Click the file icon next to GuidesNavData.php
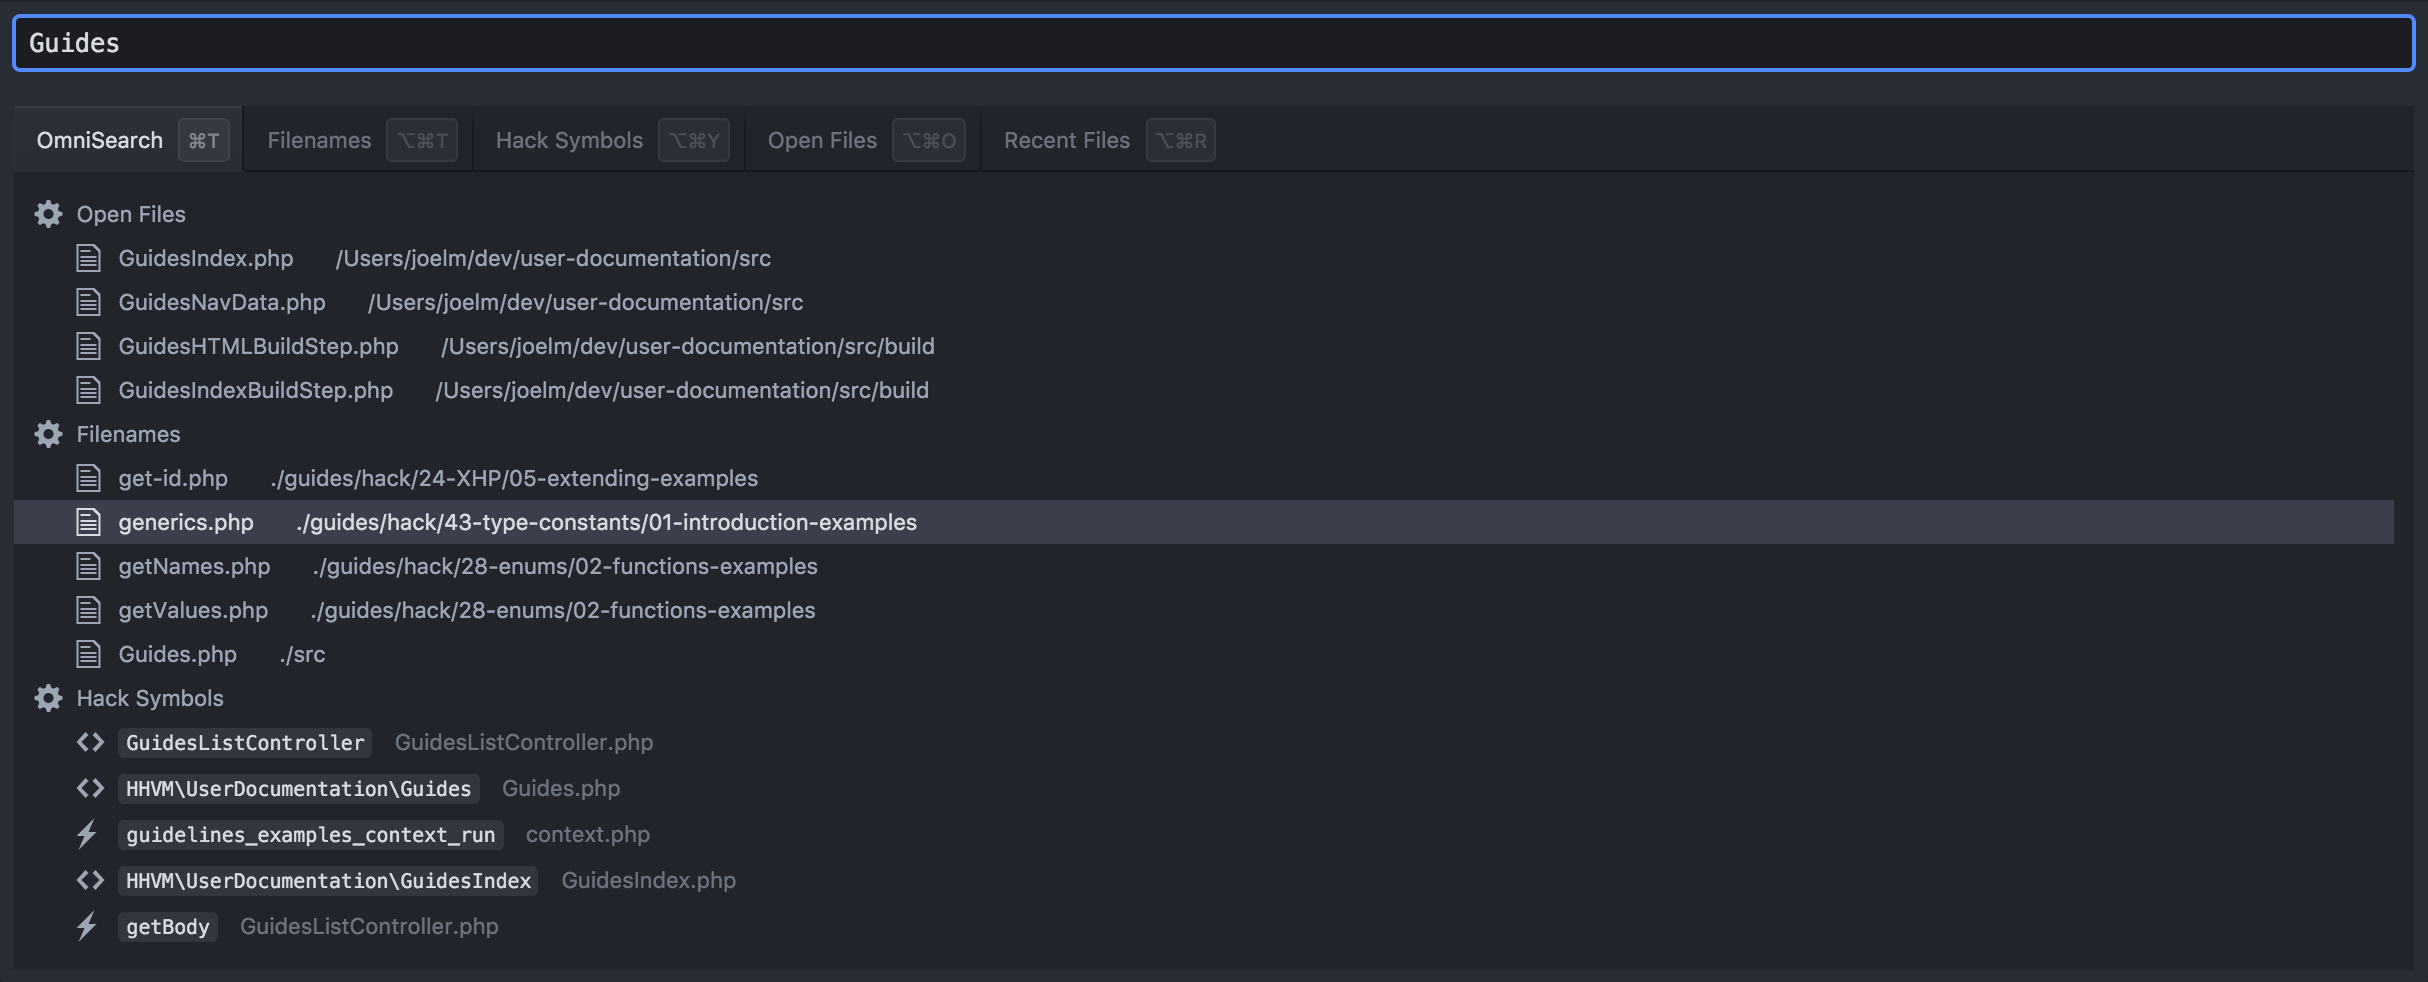The height and width of the screenshot is (982, 2428). coord(89,302)
